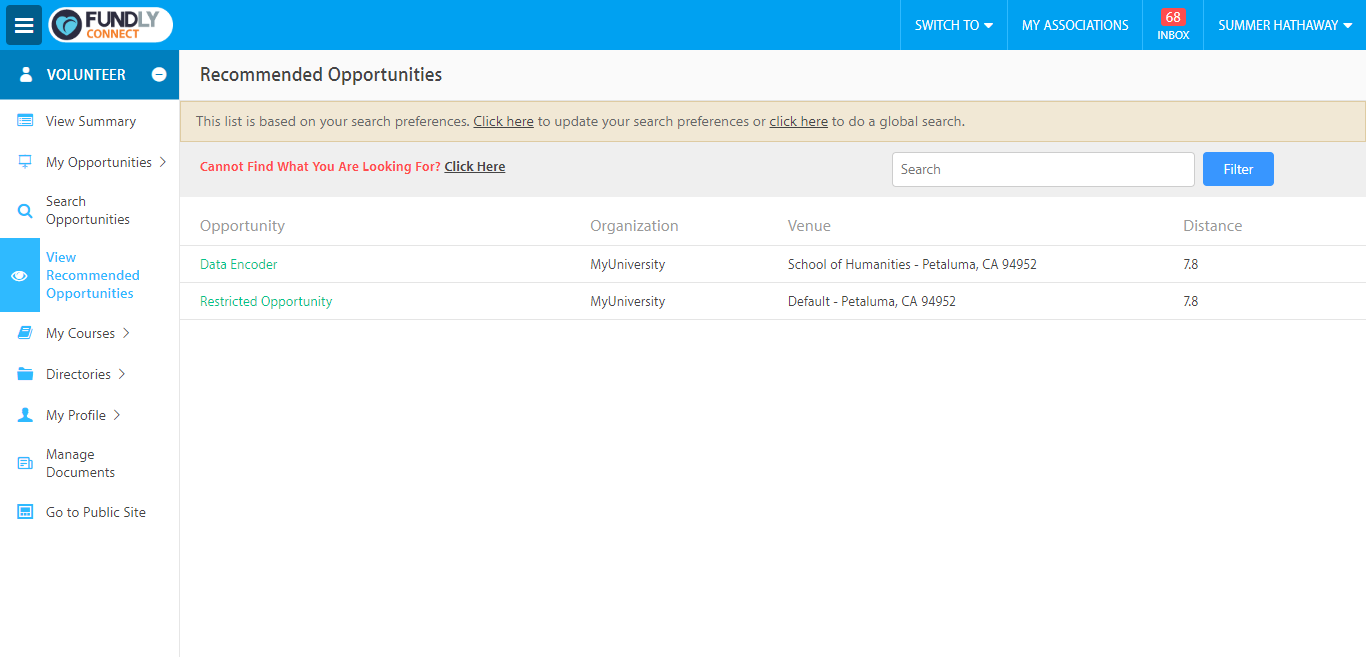
Task: Expand the My Courses submenu chevron
Action: pos(126,333)
